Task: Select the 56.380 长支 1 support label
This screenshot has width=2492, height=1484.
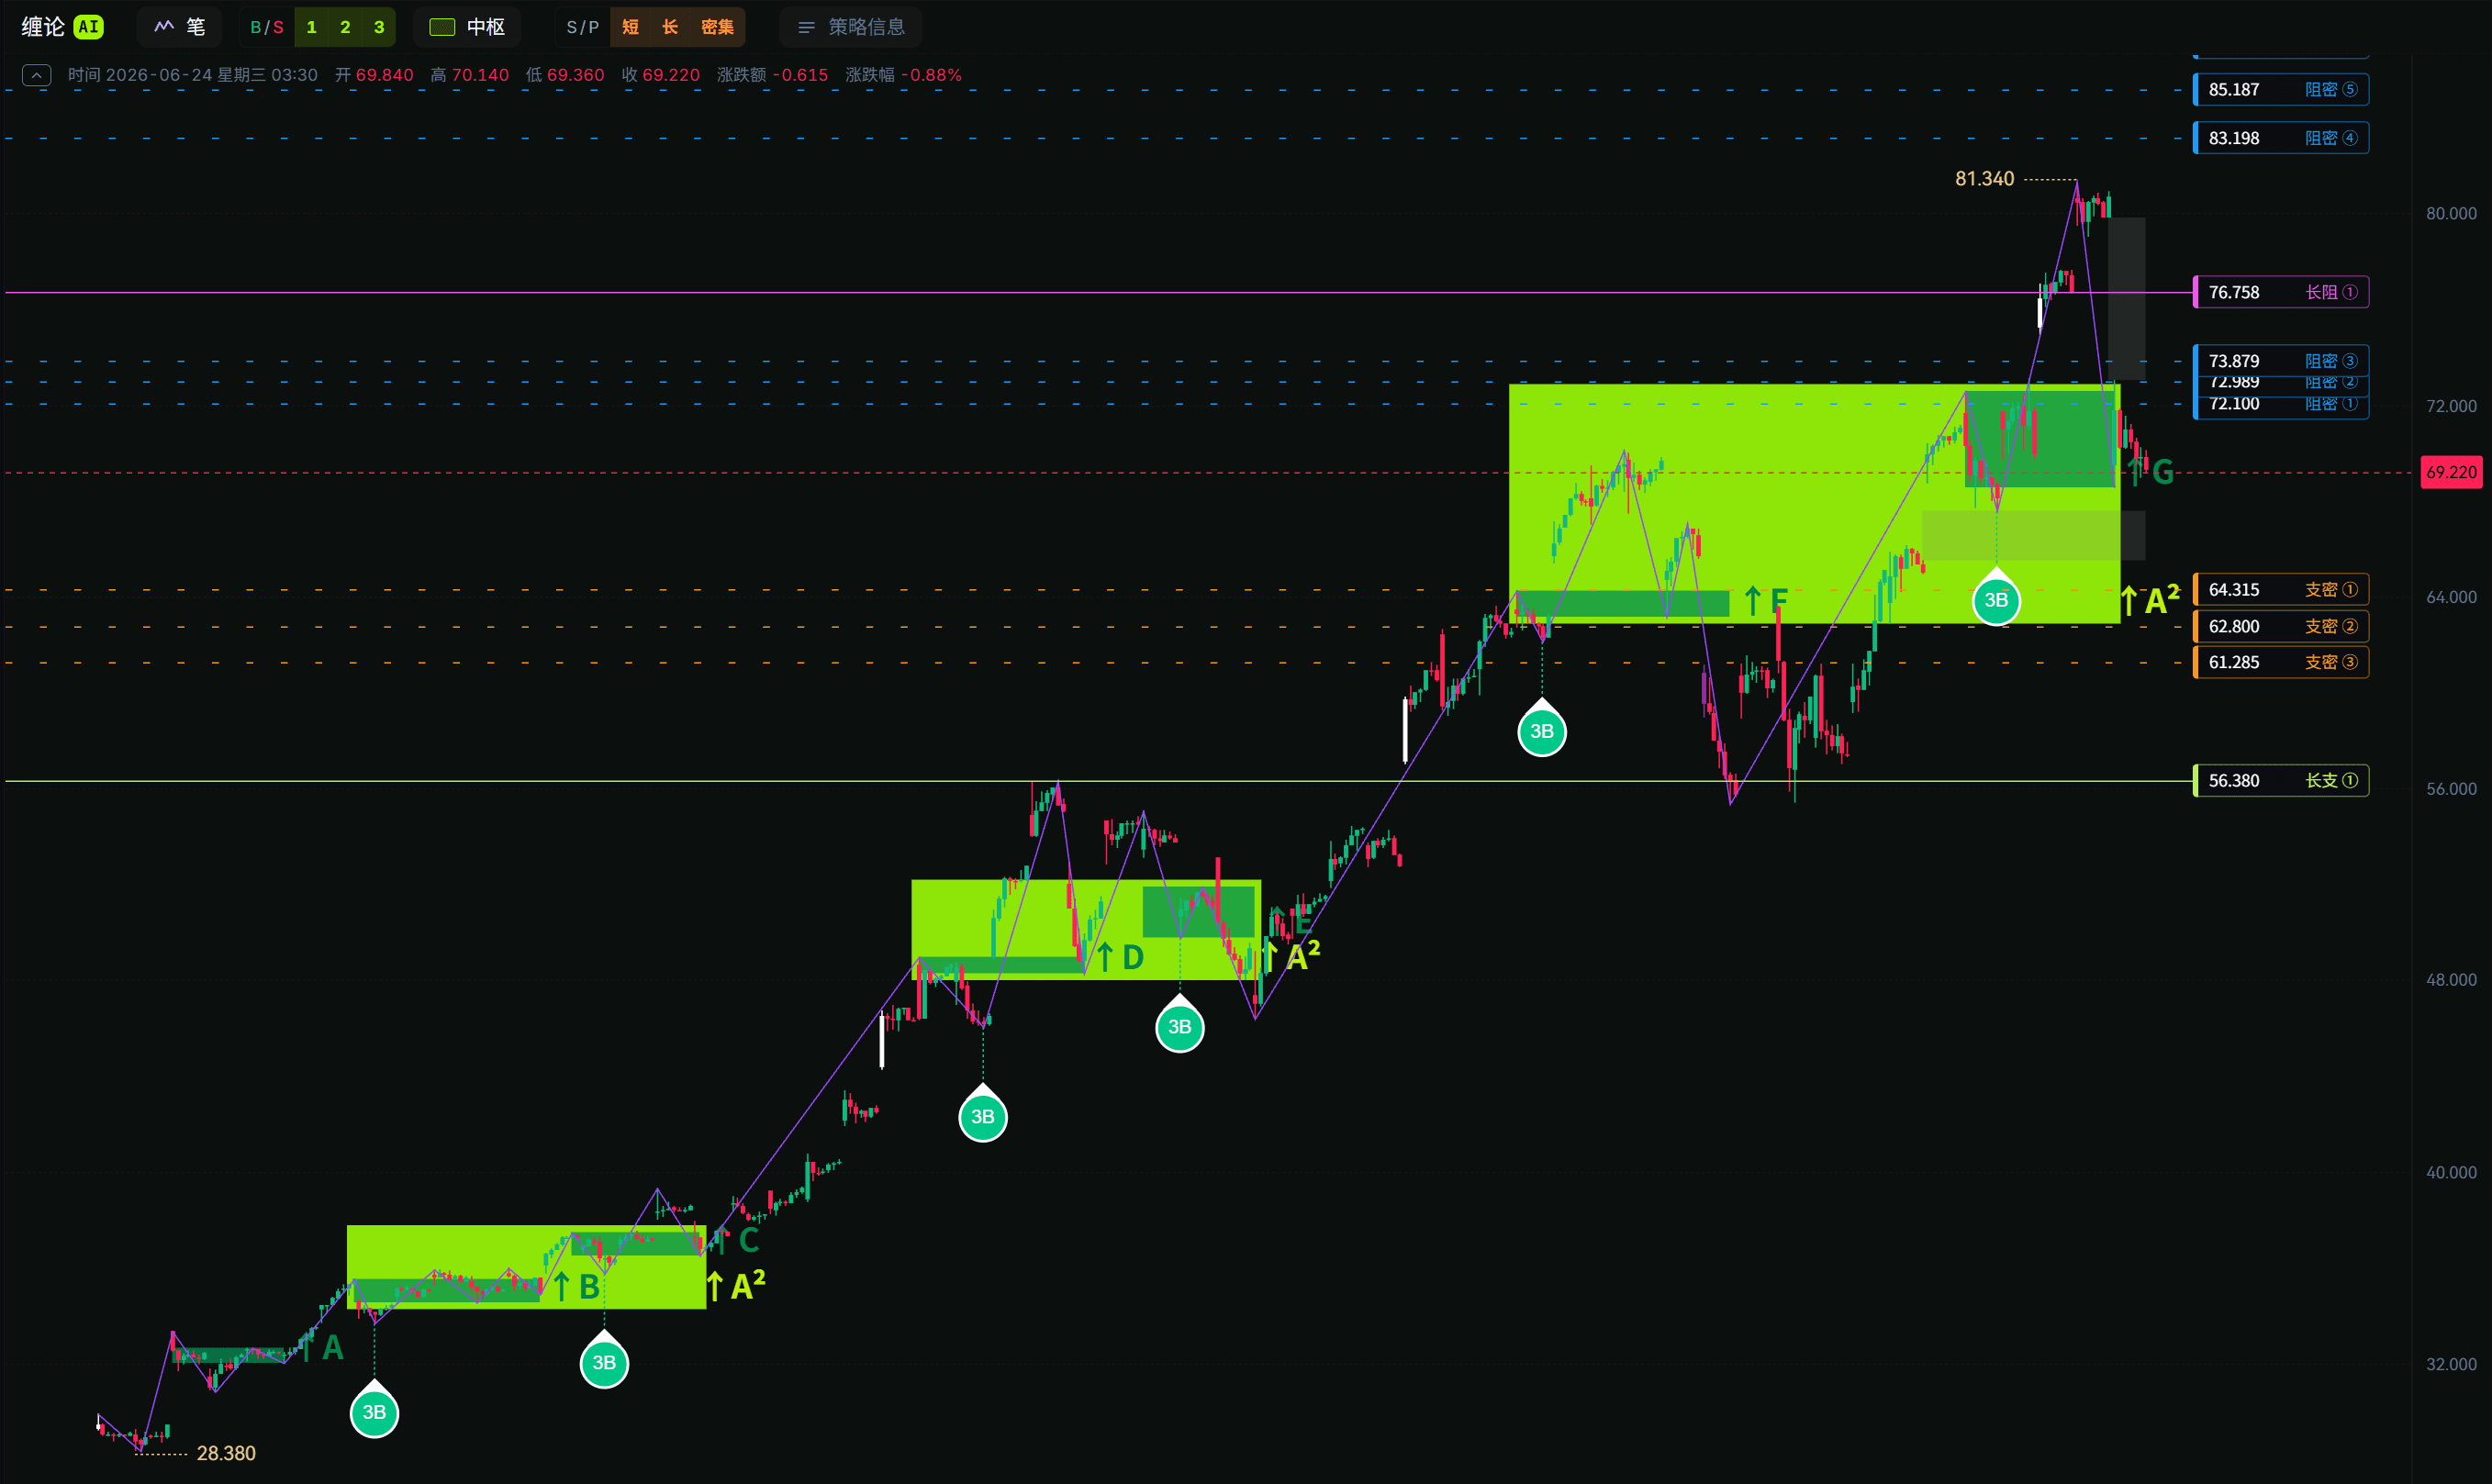Action: click(2281, 780)
